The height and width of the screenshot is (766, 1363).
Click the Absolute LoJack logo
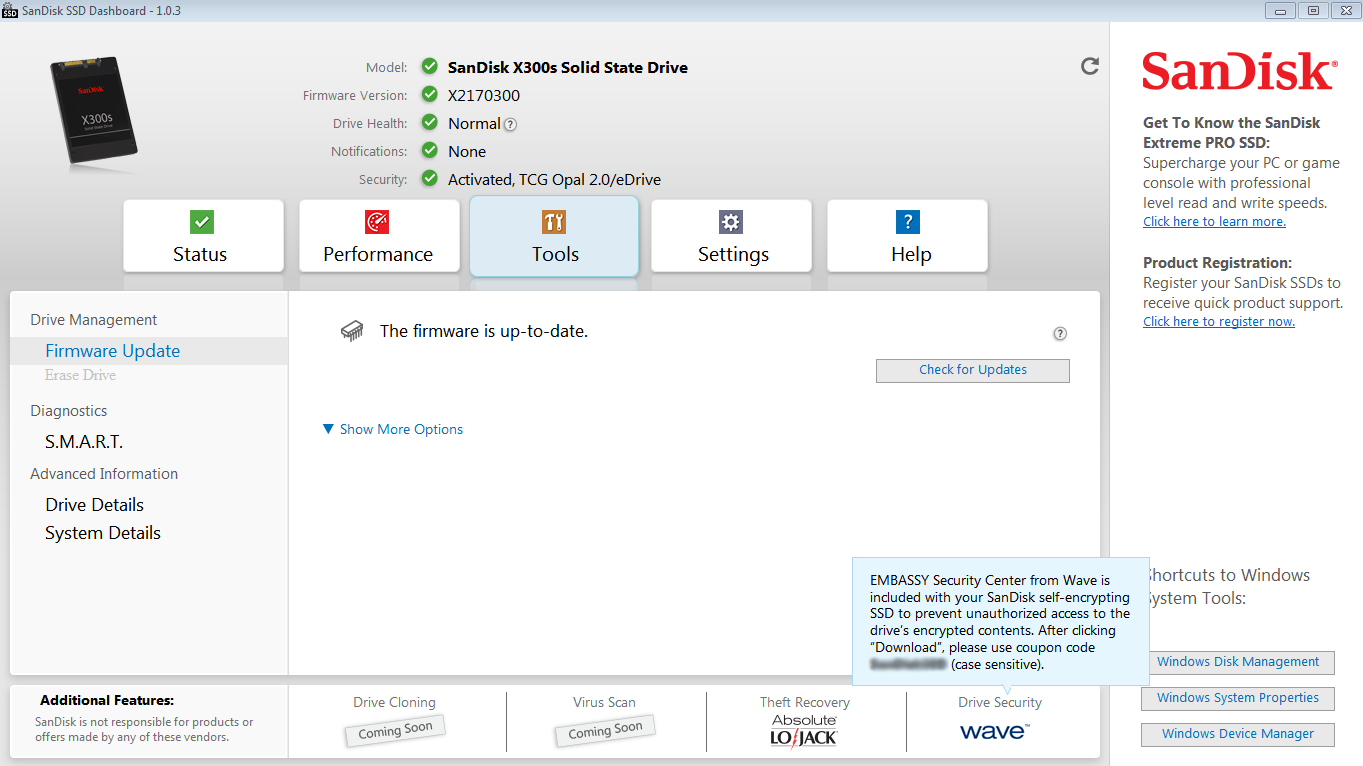click(804, 731)
